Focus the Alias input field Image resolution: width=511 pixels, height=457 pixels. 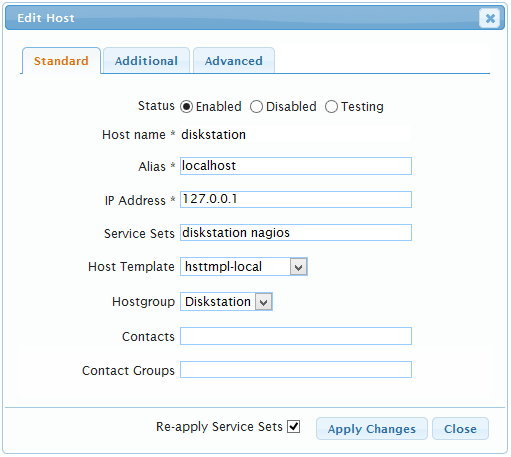point(296,166)
